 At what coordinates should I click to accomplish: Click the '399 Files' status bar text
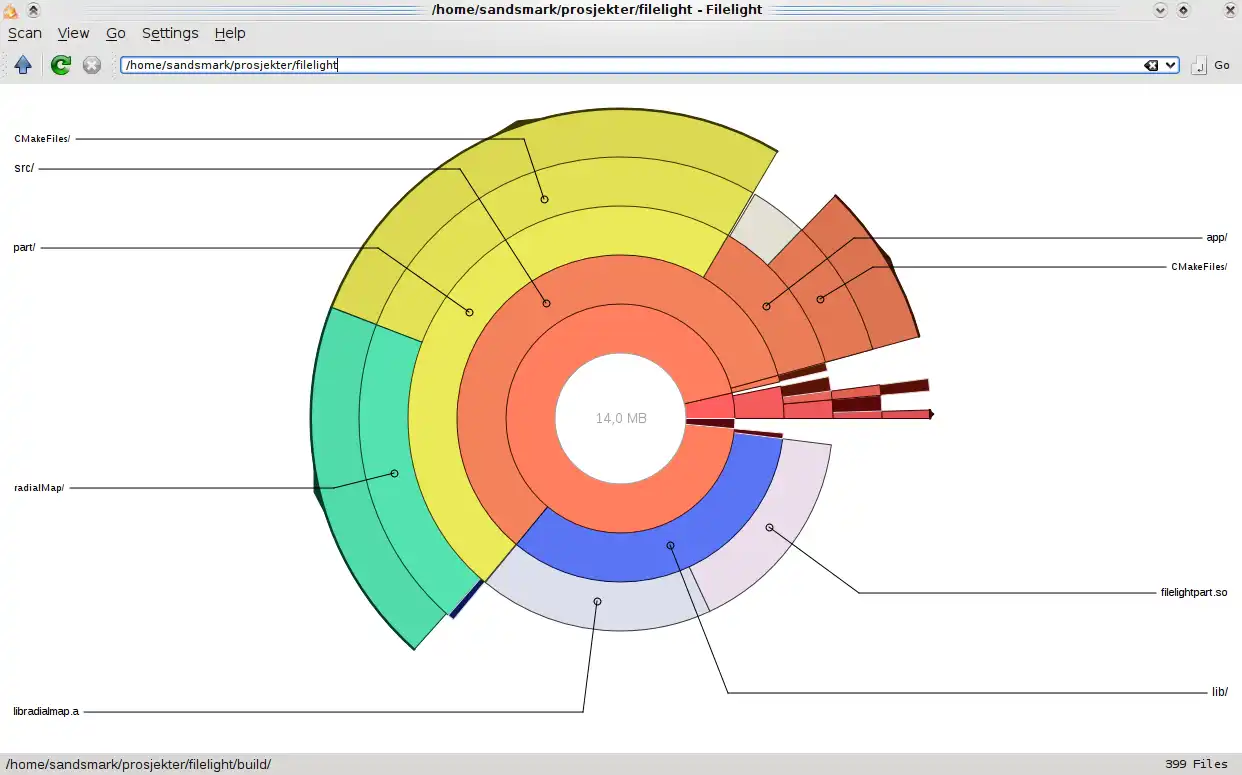[x=1196, y=764]
